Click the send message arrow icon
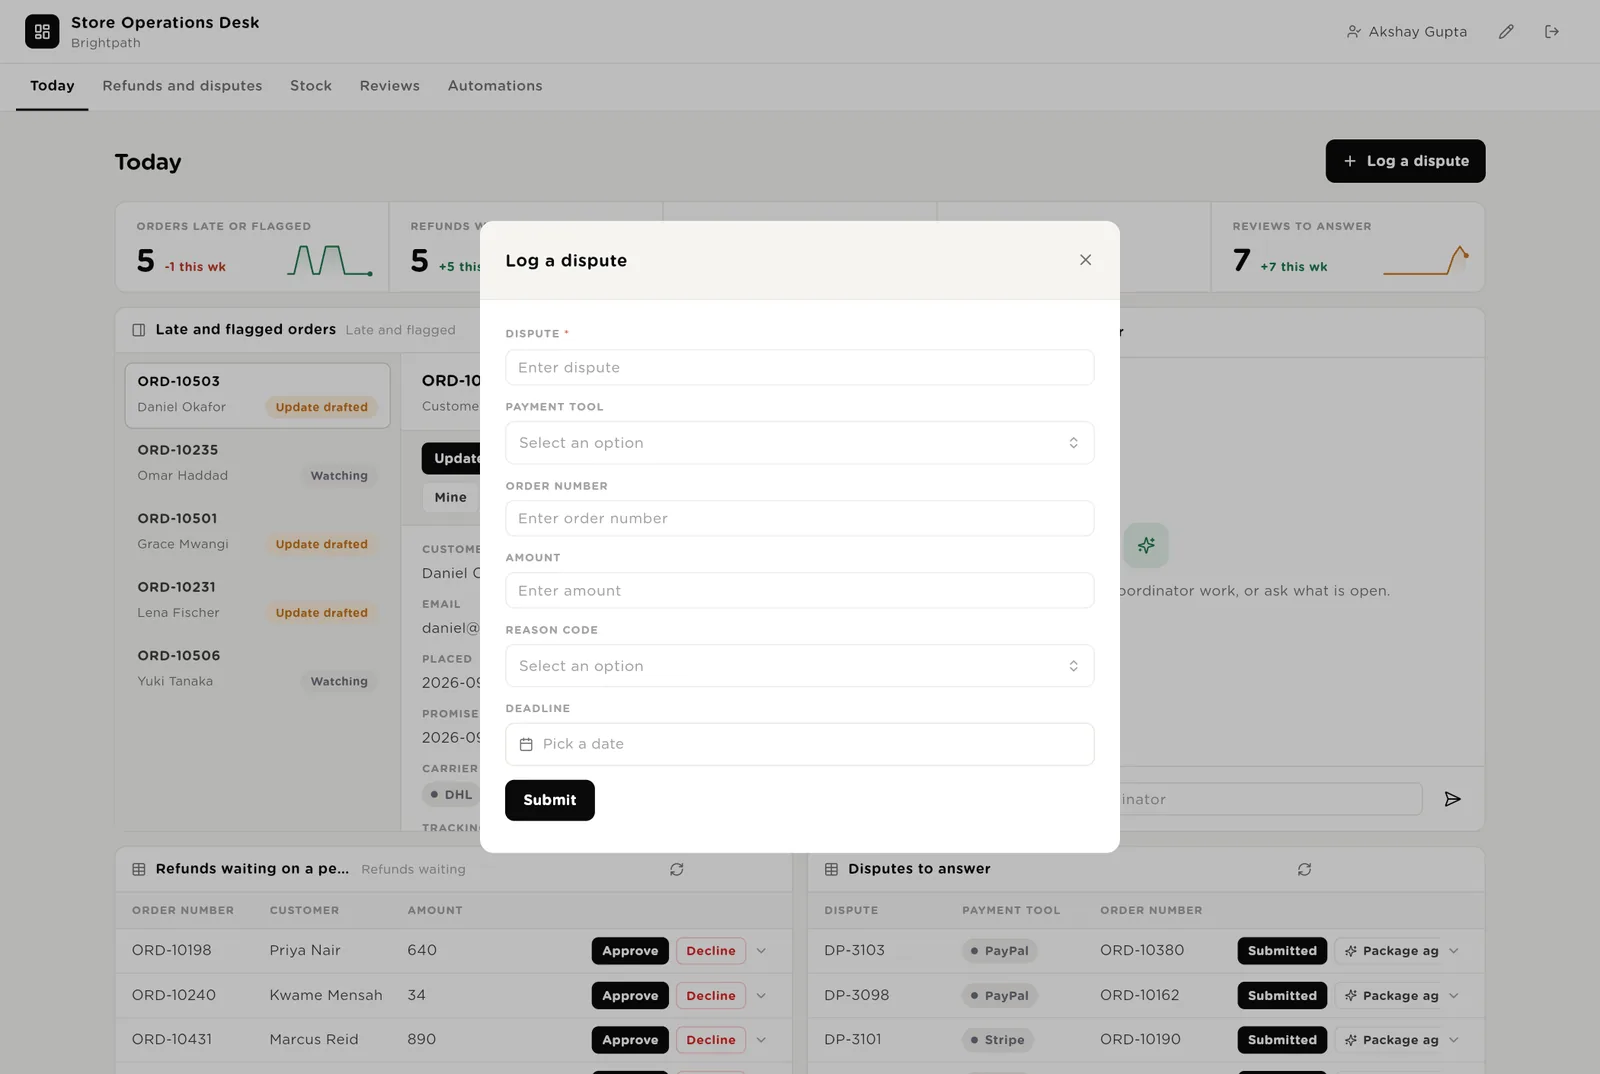Viewport: 1600px width, 1074px height. 1452,799
